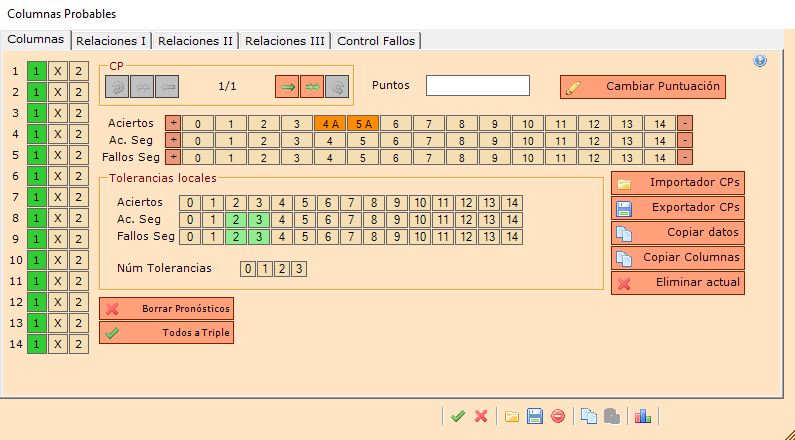Toggle 9 in top Ac. Seg row
The image size is (795, 440).
click(494, 140)
